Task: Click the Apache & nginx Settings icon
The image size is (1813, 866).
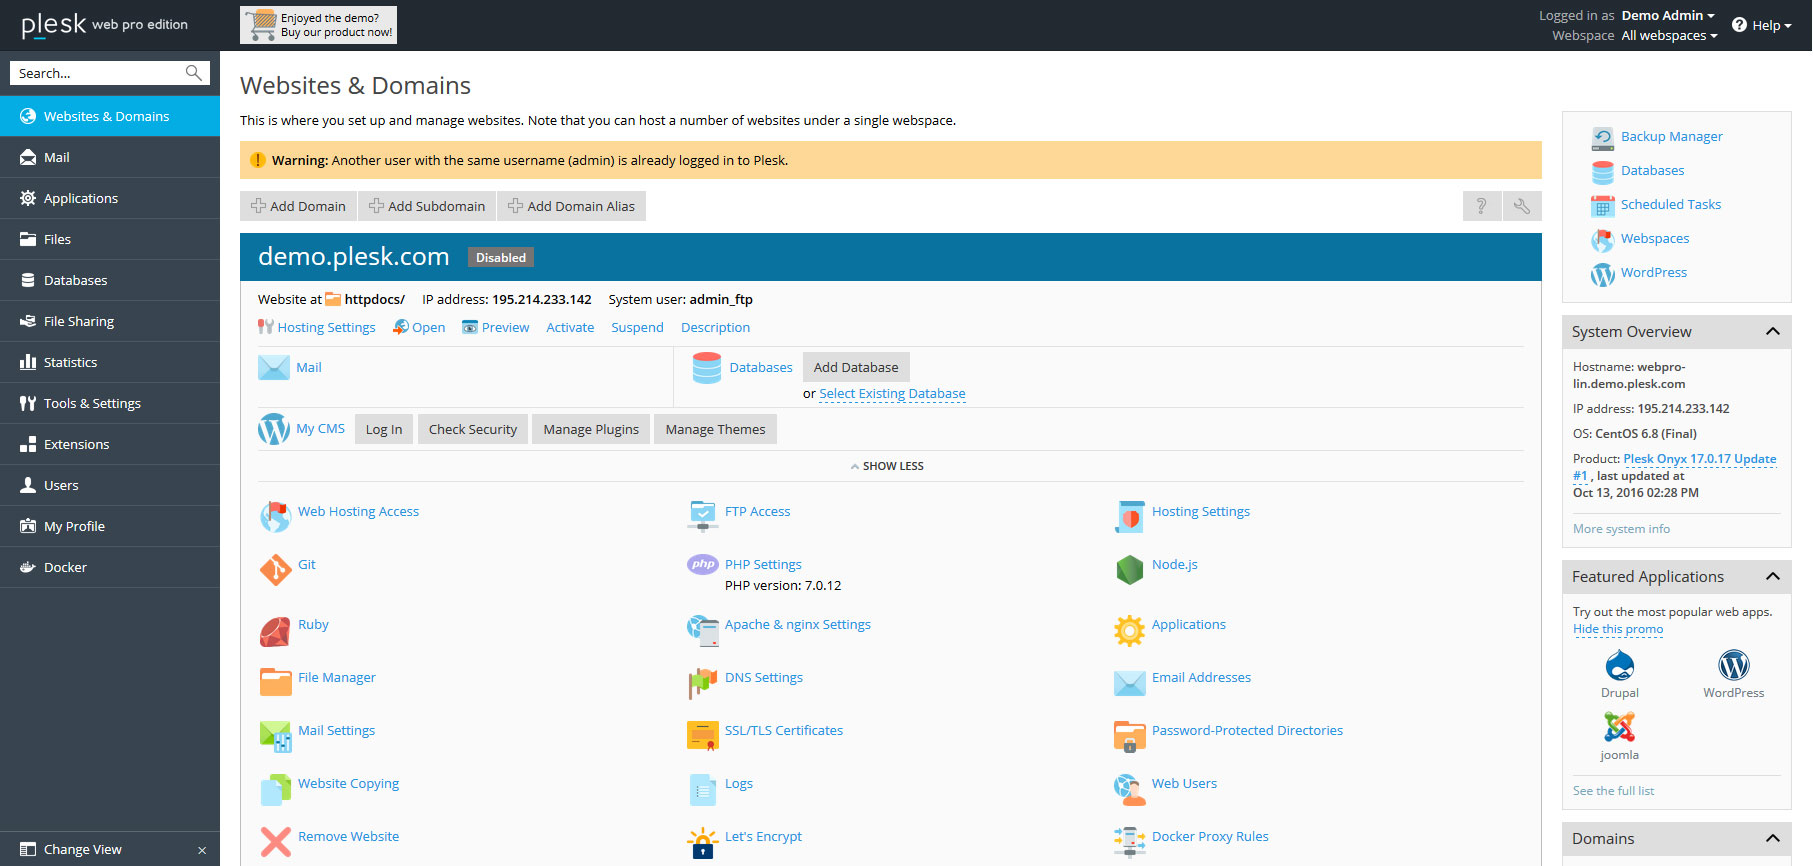Action: (703, 631)
